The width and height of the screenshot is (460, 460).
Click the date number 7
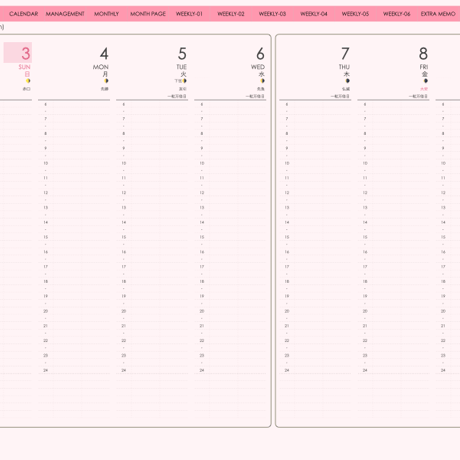point(345,53)
